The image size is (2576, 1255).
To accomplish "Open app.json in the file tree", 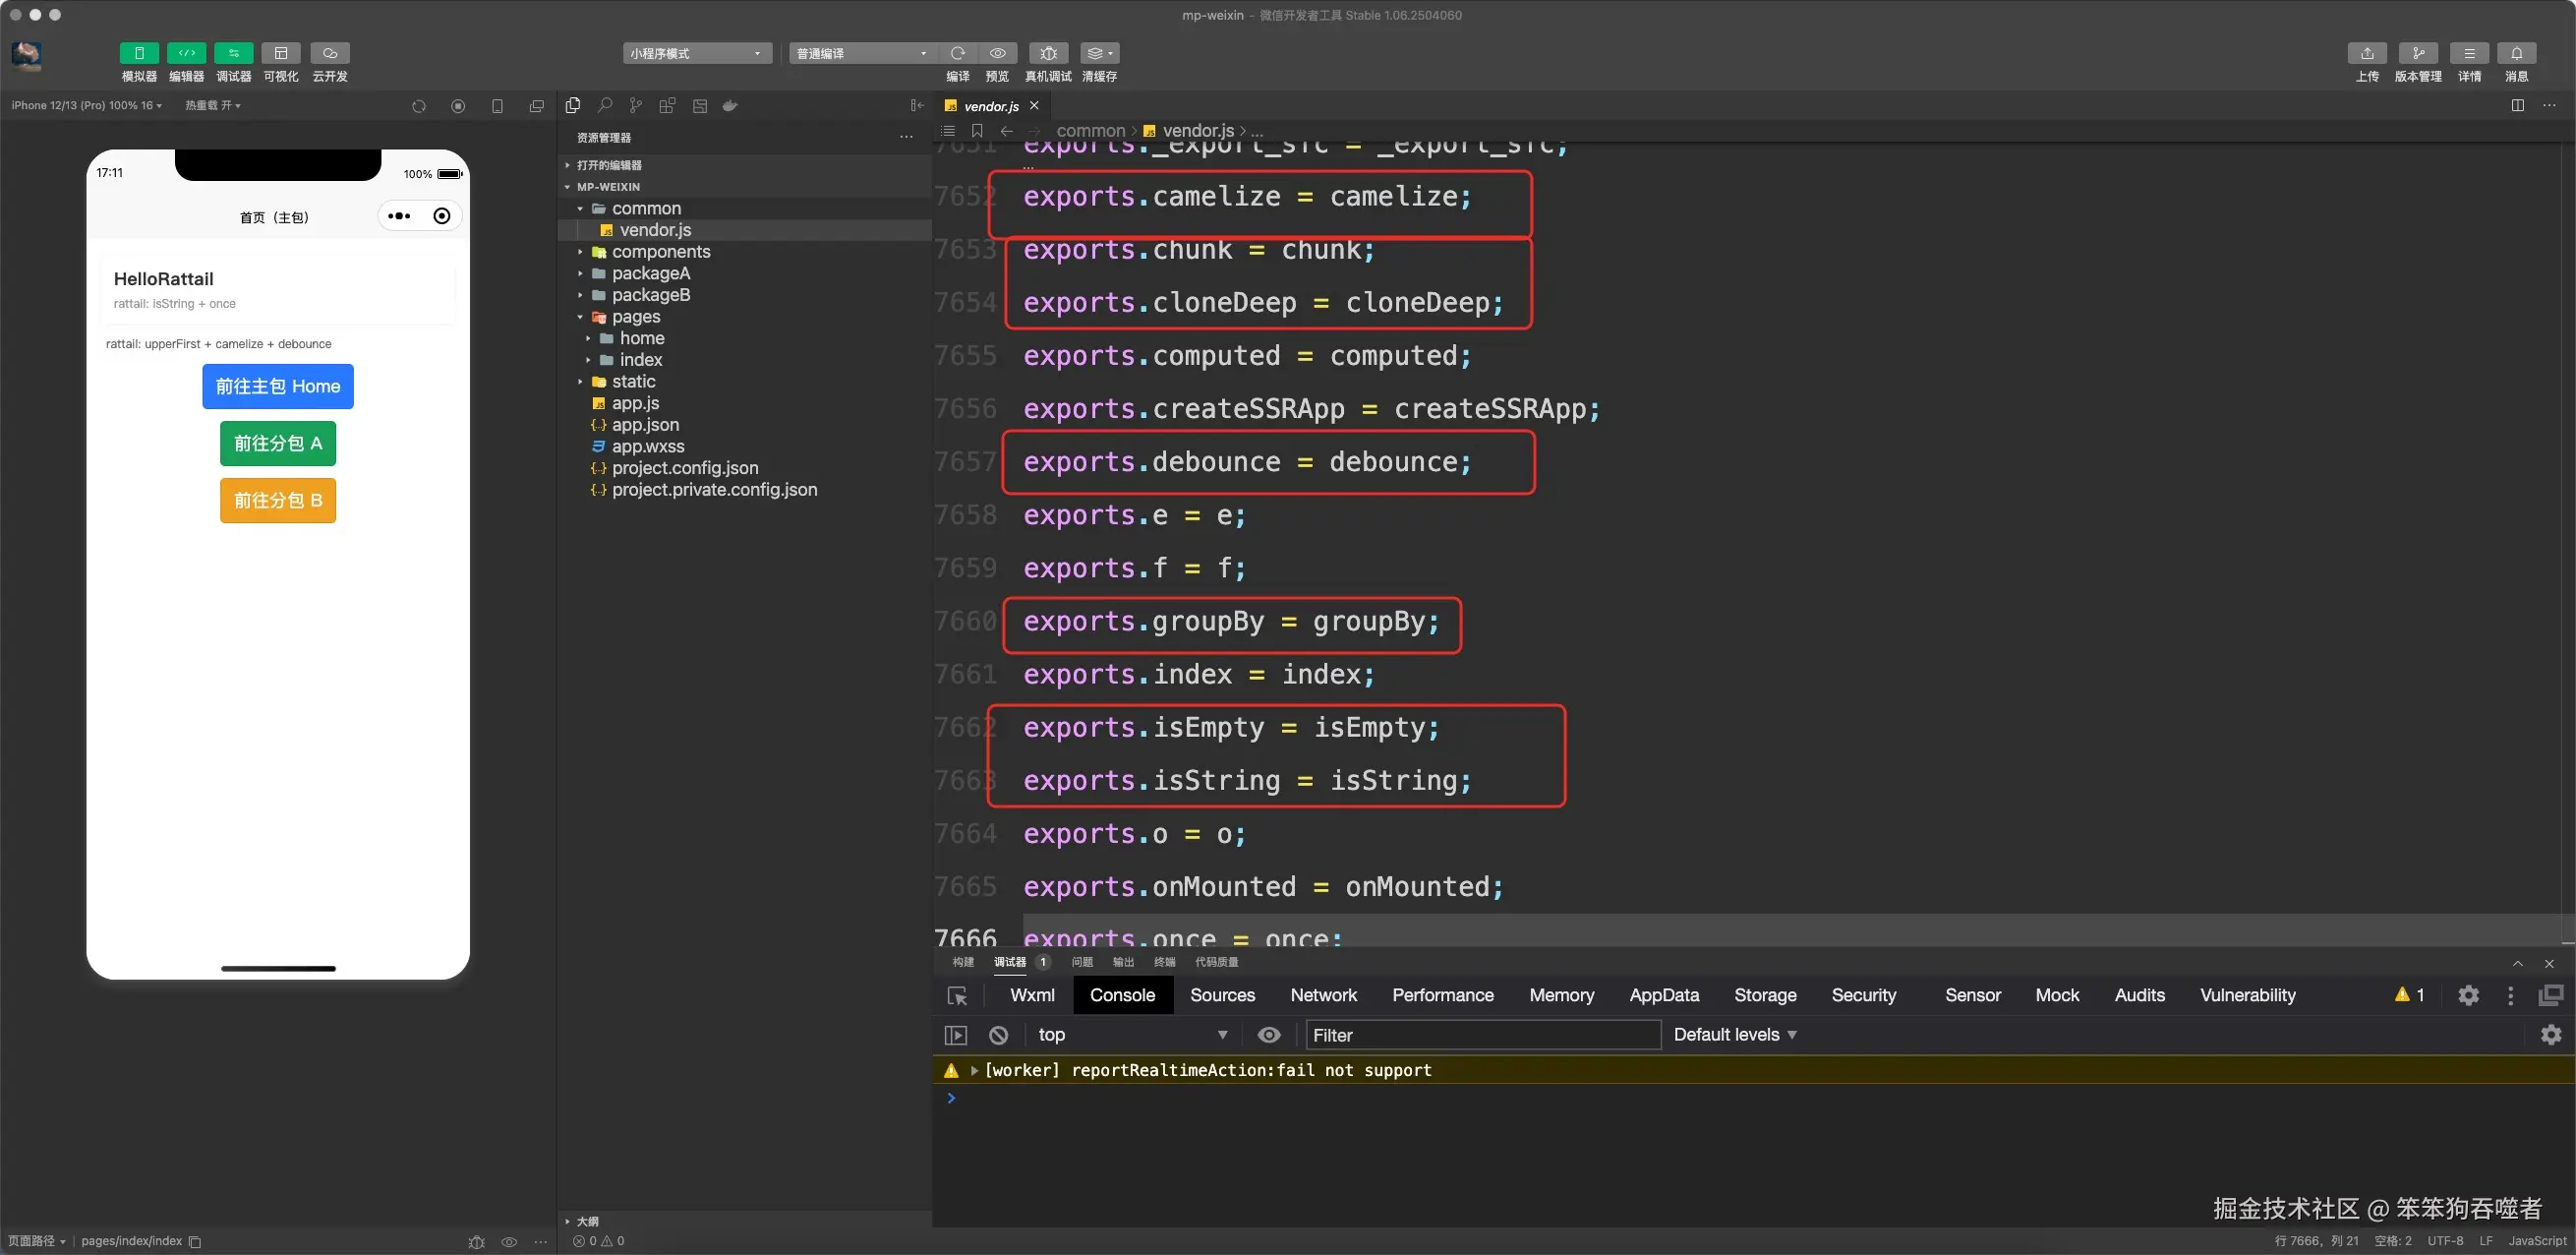I will [x=645, y=425].
